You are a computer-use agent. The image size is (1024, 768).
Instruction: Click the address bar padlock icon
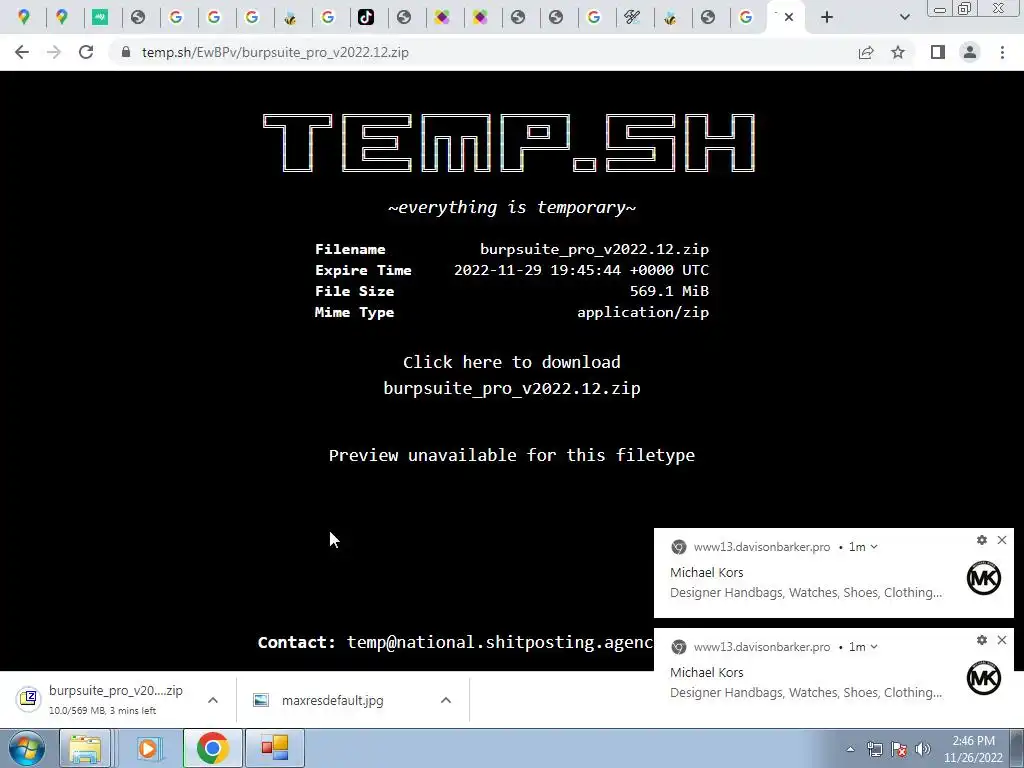click(126, 52)
